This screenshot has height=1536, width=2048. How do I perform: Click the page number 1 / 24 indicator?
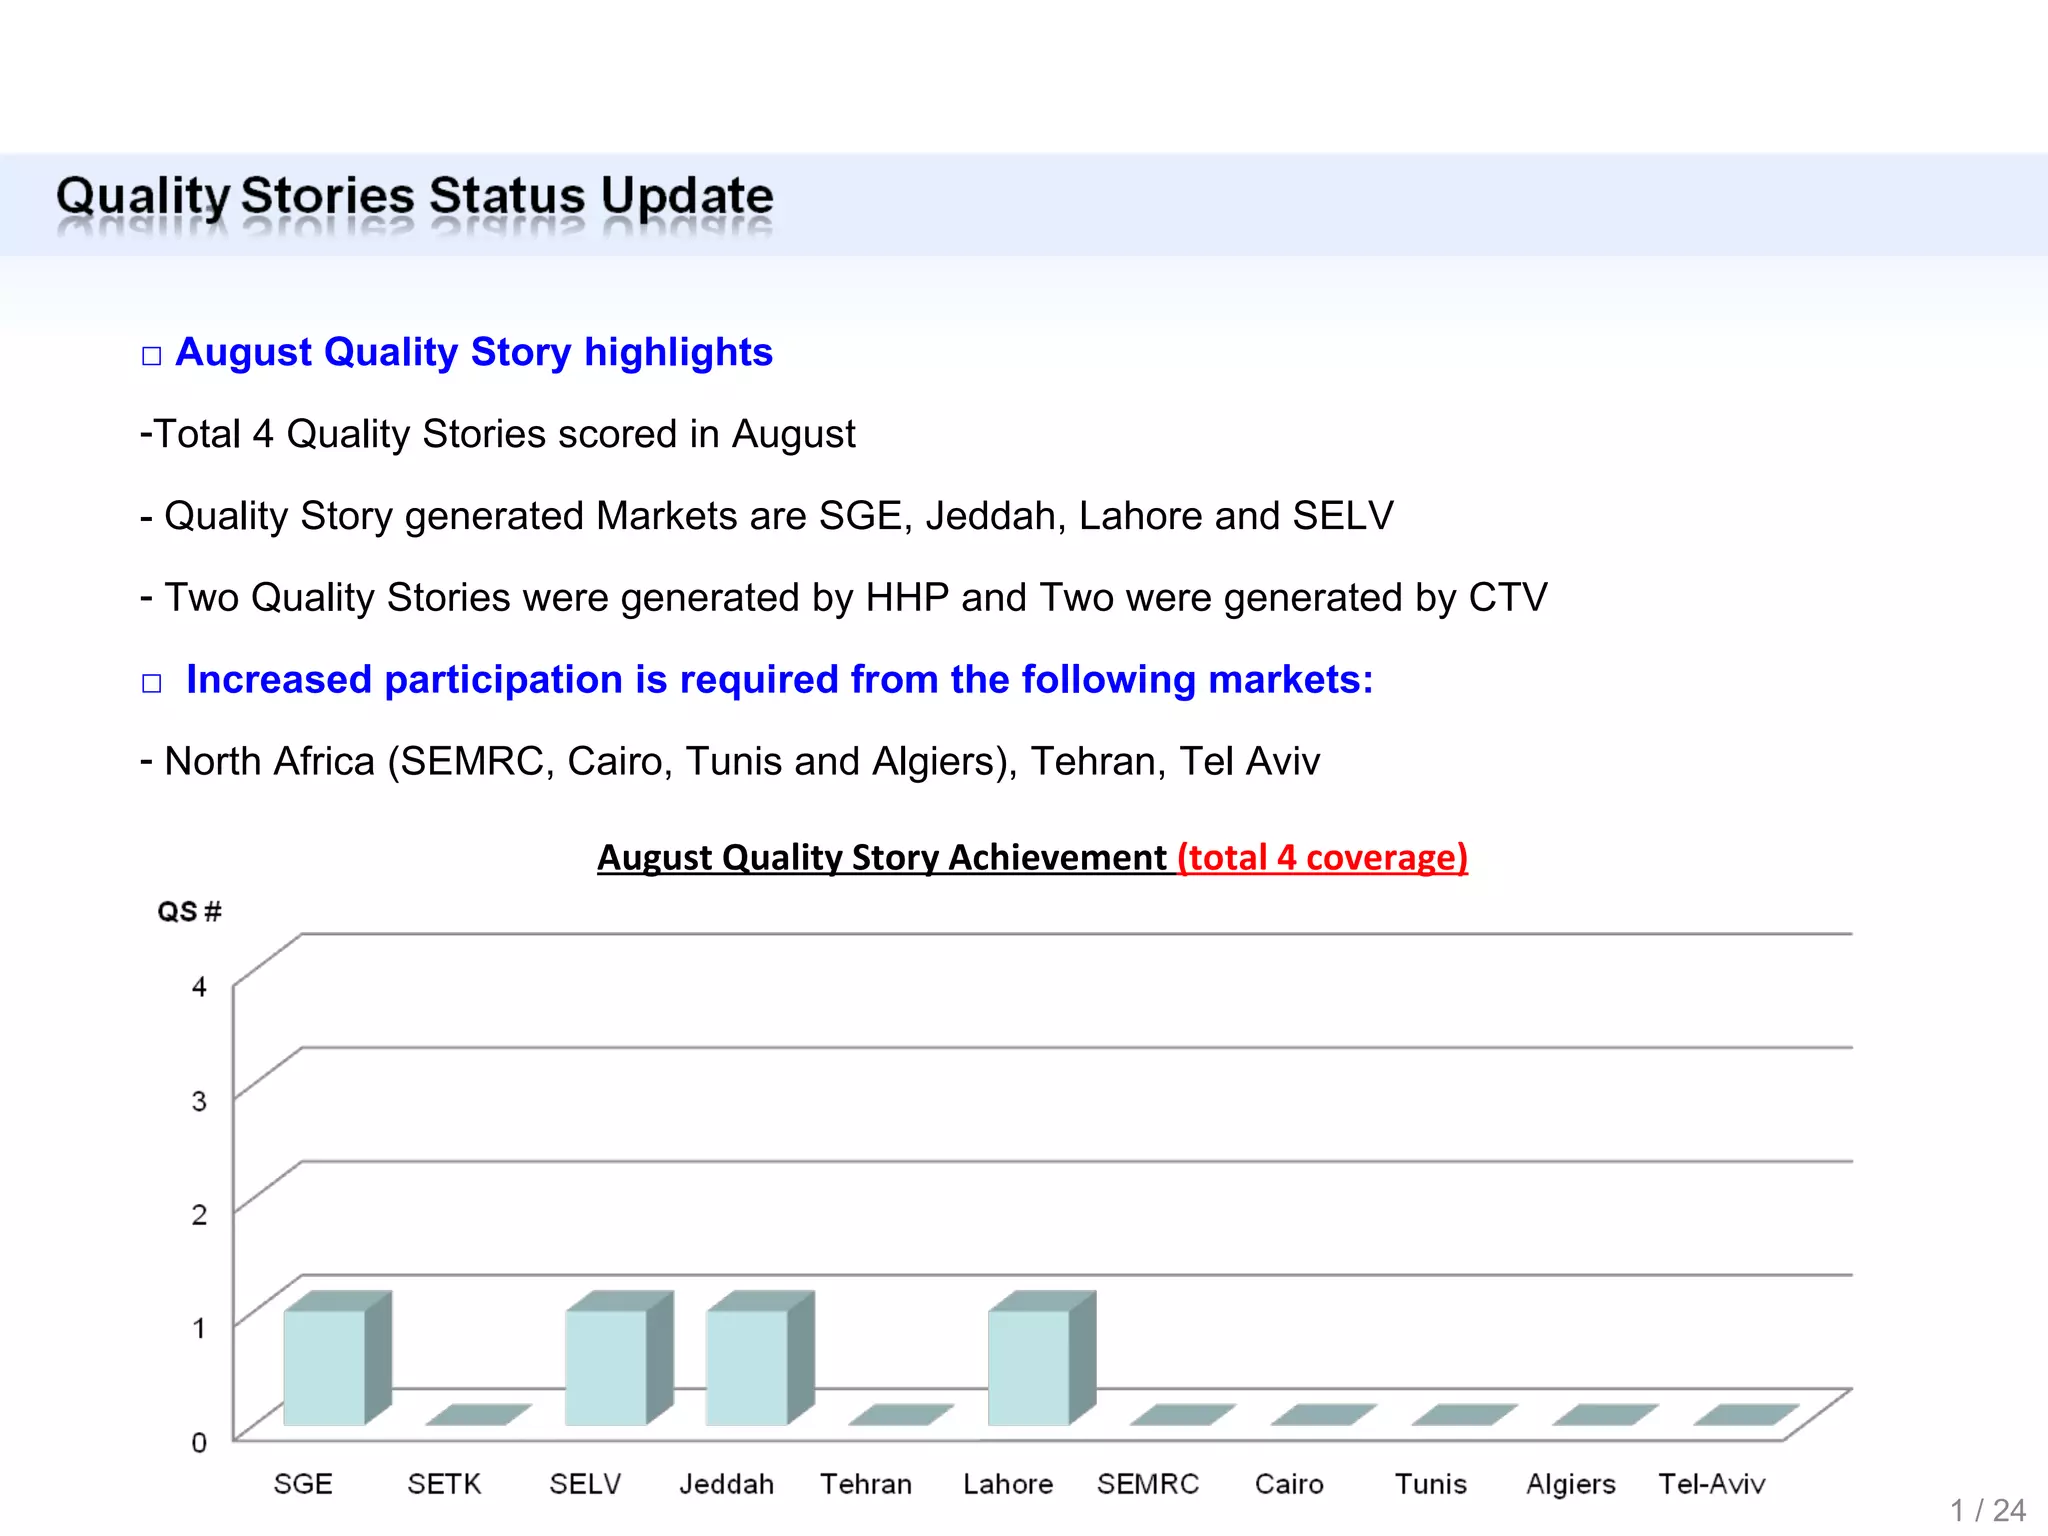(x=1987, y=1510)
